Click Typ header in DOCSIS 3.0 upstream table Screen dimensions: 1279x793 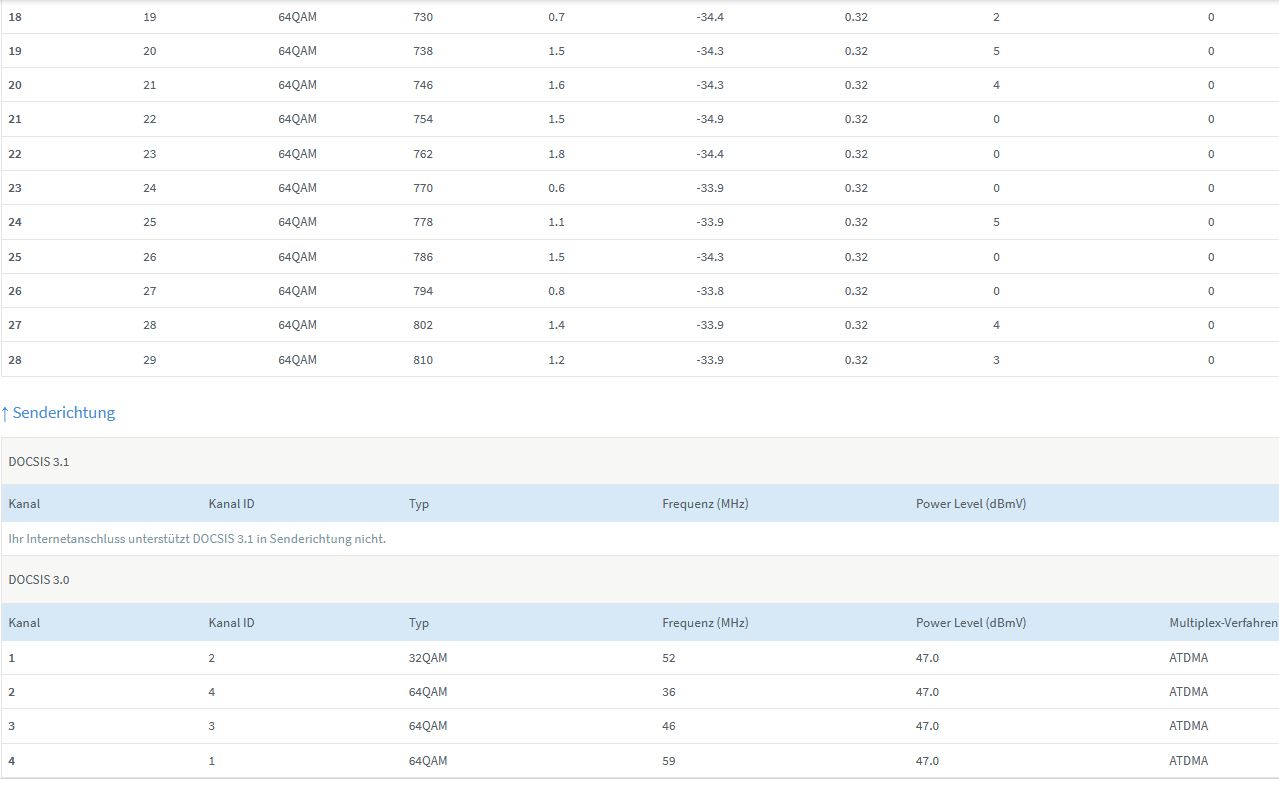click(x=419, y=623)
